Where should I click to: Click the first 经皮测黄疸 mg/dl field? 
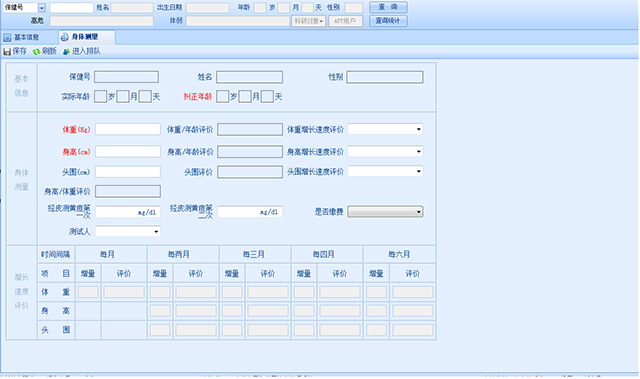[128, 212]
